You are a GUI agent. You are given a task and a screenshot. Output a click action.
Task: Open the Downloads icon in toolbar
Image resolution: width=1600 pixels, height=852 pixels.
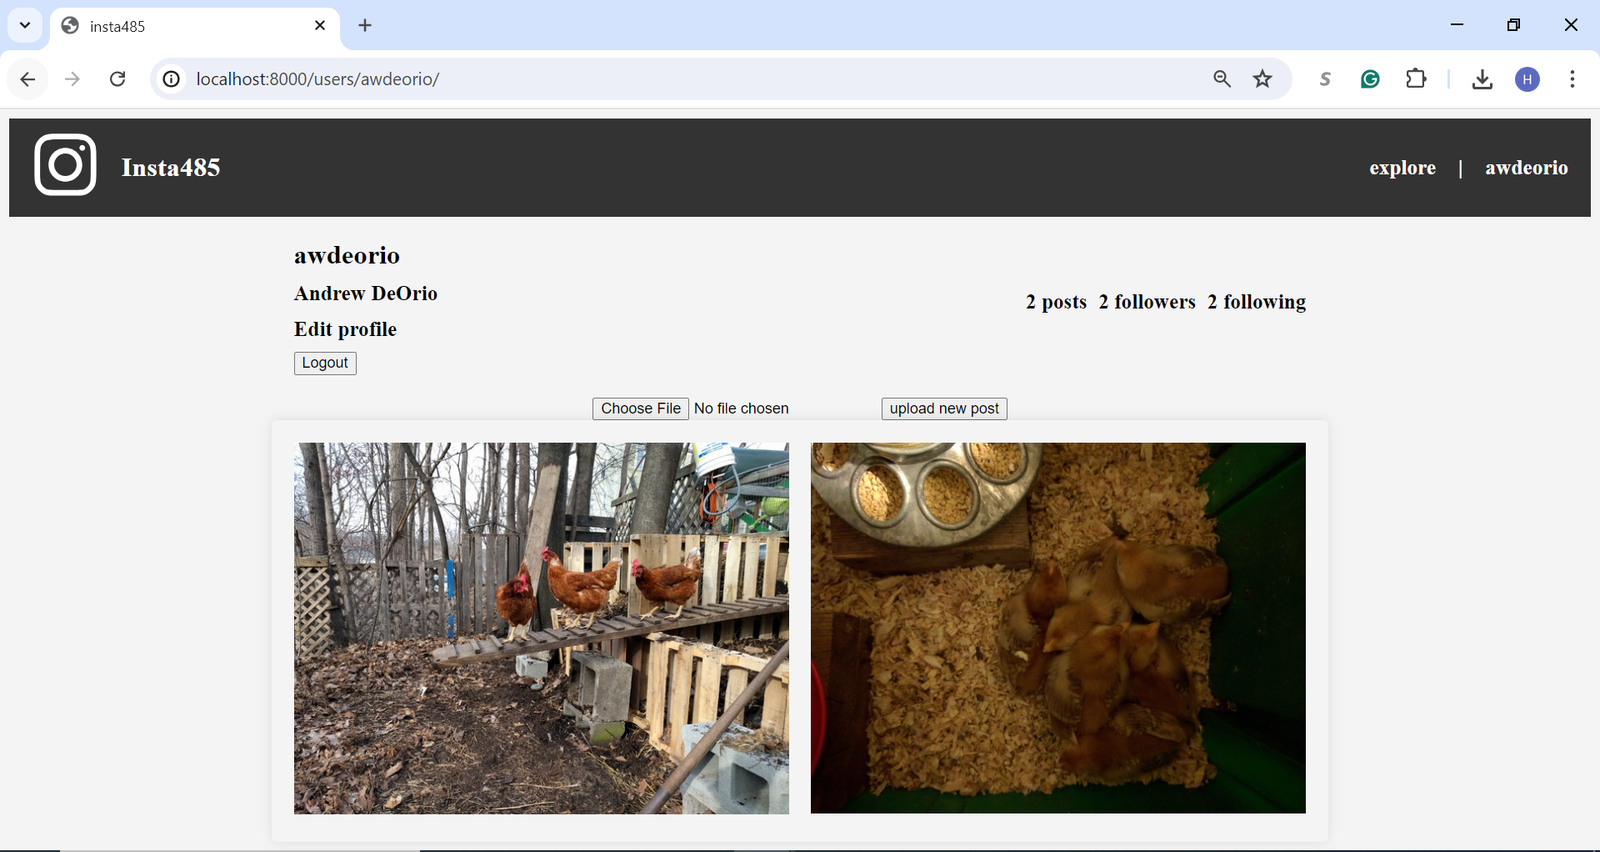(x=1482, y=79)
